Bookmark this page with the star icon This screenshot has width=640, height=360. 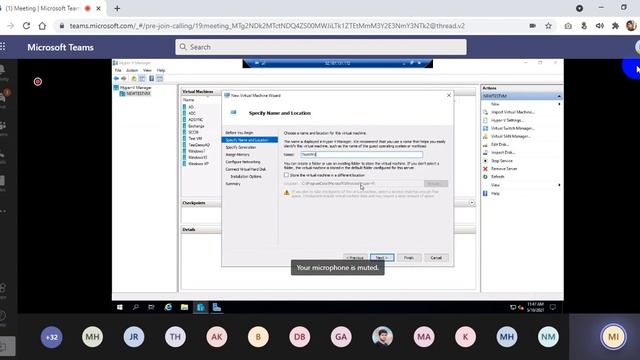548,26
